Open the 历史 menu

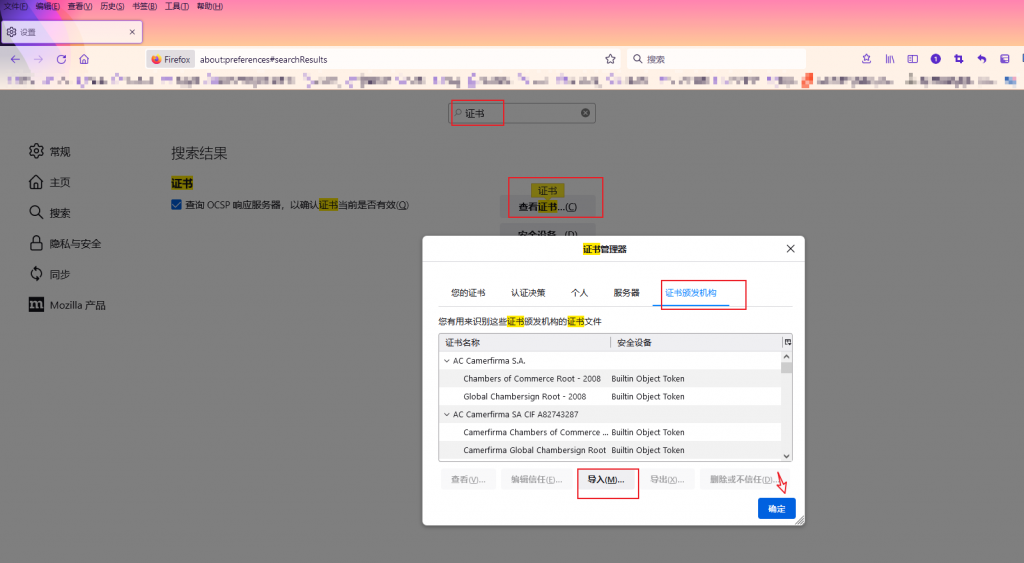[x=112, y=7]
